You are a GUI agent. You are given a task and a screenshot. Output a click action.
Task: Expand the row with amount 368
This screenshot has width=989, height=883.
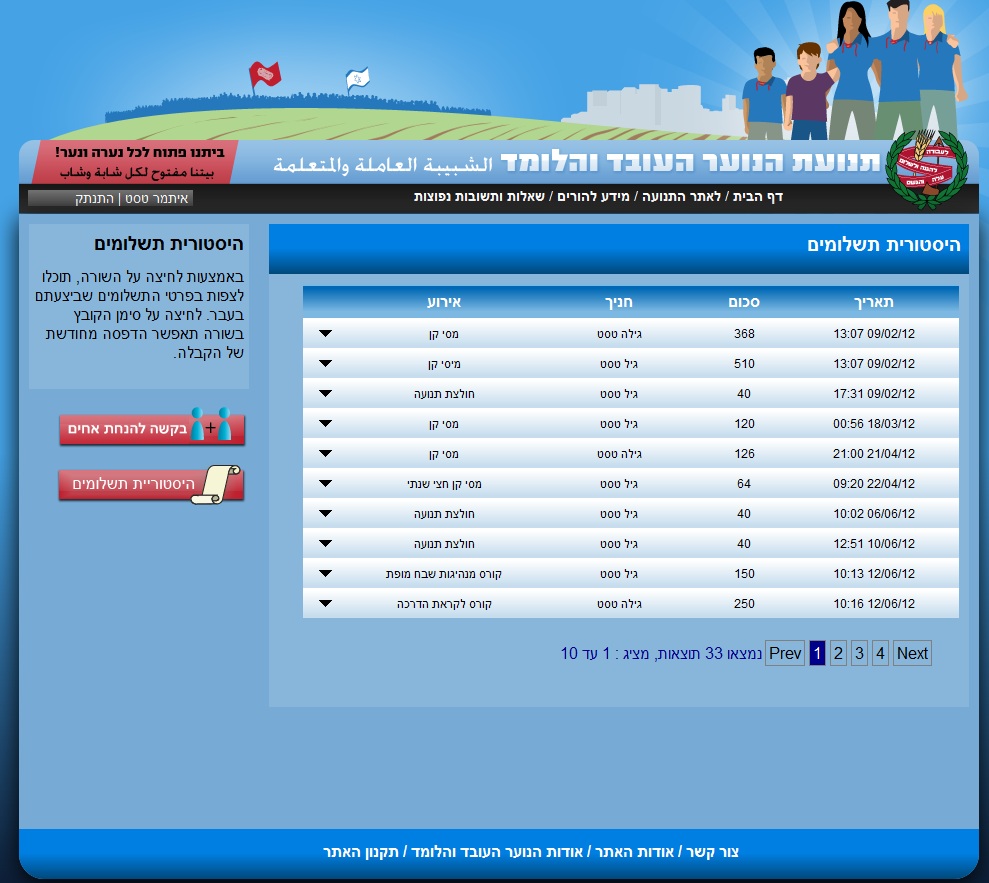[325, 333]
